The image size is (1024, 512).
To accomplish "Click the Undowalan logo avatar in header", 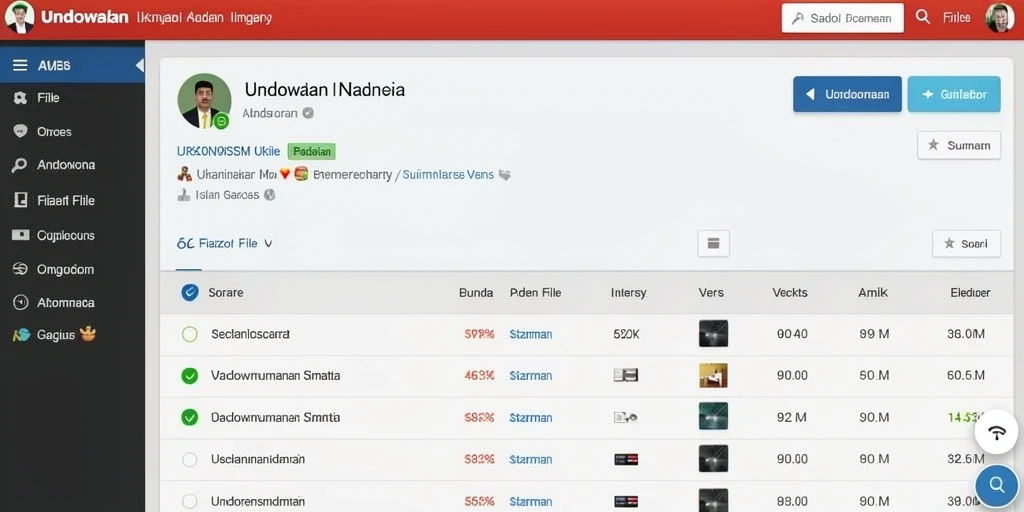I will (x=19, y=18).
